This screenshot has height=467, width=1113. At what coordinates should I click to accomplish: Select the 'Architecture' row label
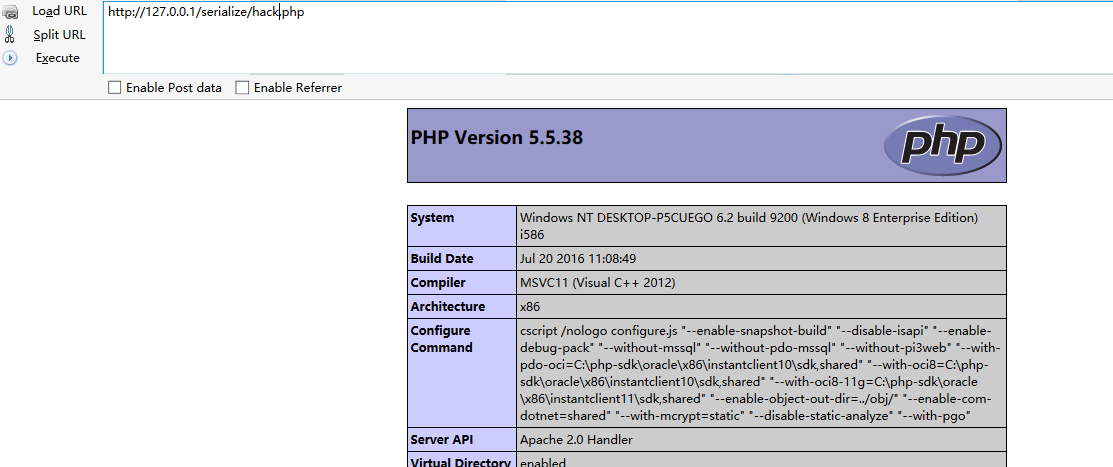point(448,307)
